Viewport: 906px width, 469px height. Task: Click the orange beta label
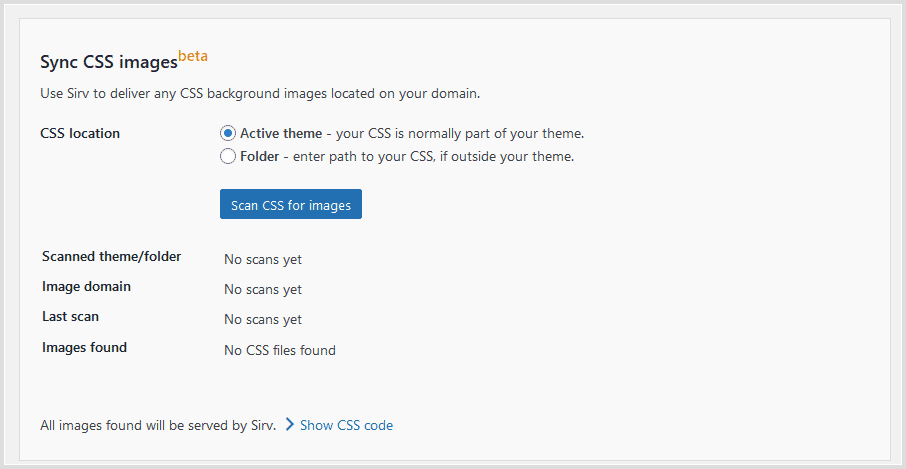click(x=193, y=56)
